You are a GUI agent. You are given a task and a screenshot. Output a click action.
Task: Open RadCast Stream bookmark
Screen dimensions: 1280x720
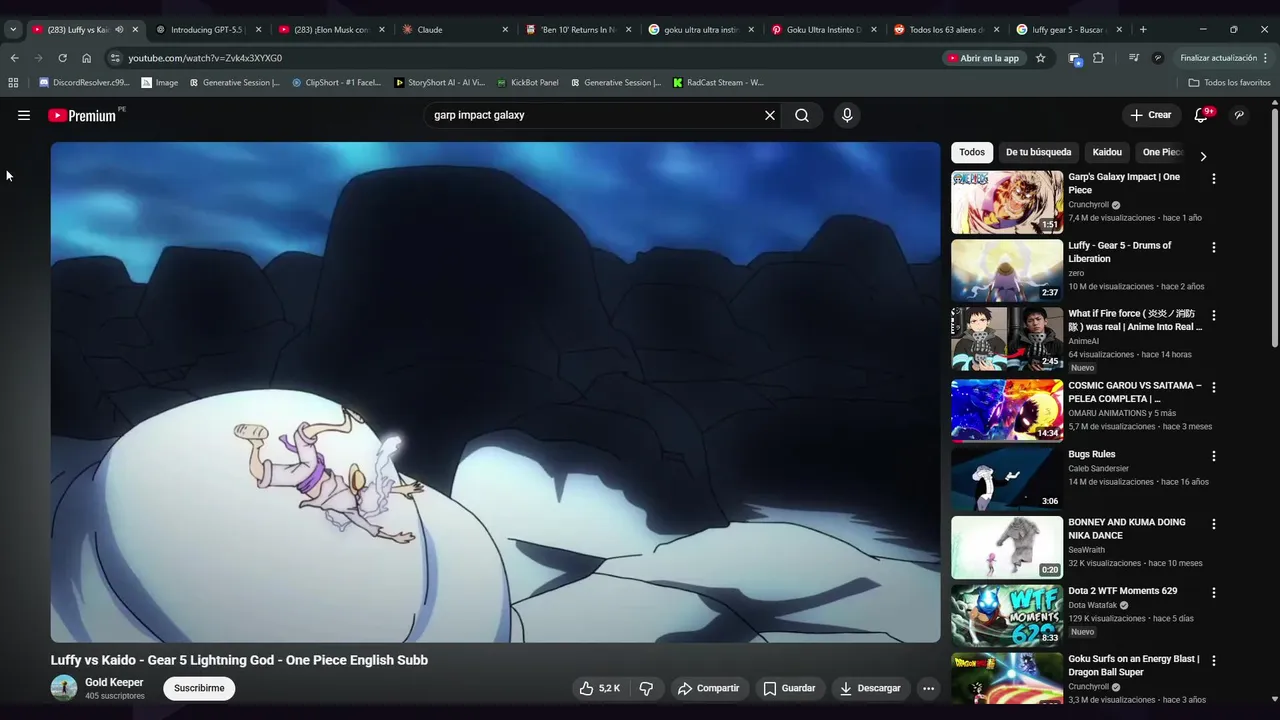718,82
